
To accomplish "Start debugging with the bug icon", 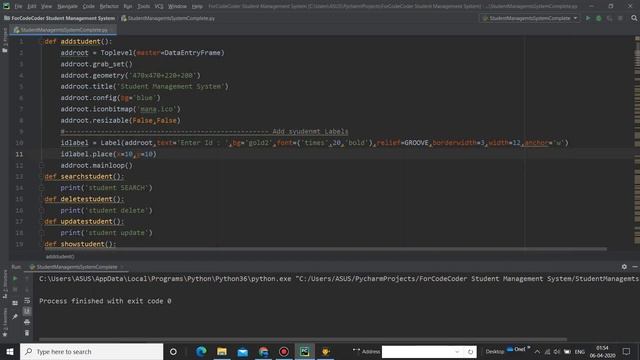I will pyautogui.click(x=599, y=18).
